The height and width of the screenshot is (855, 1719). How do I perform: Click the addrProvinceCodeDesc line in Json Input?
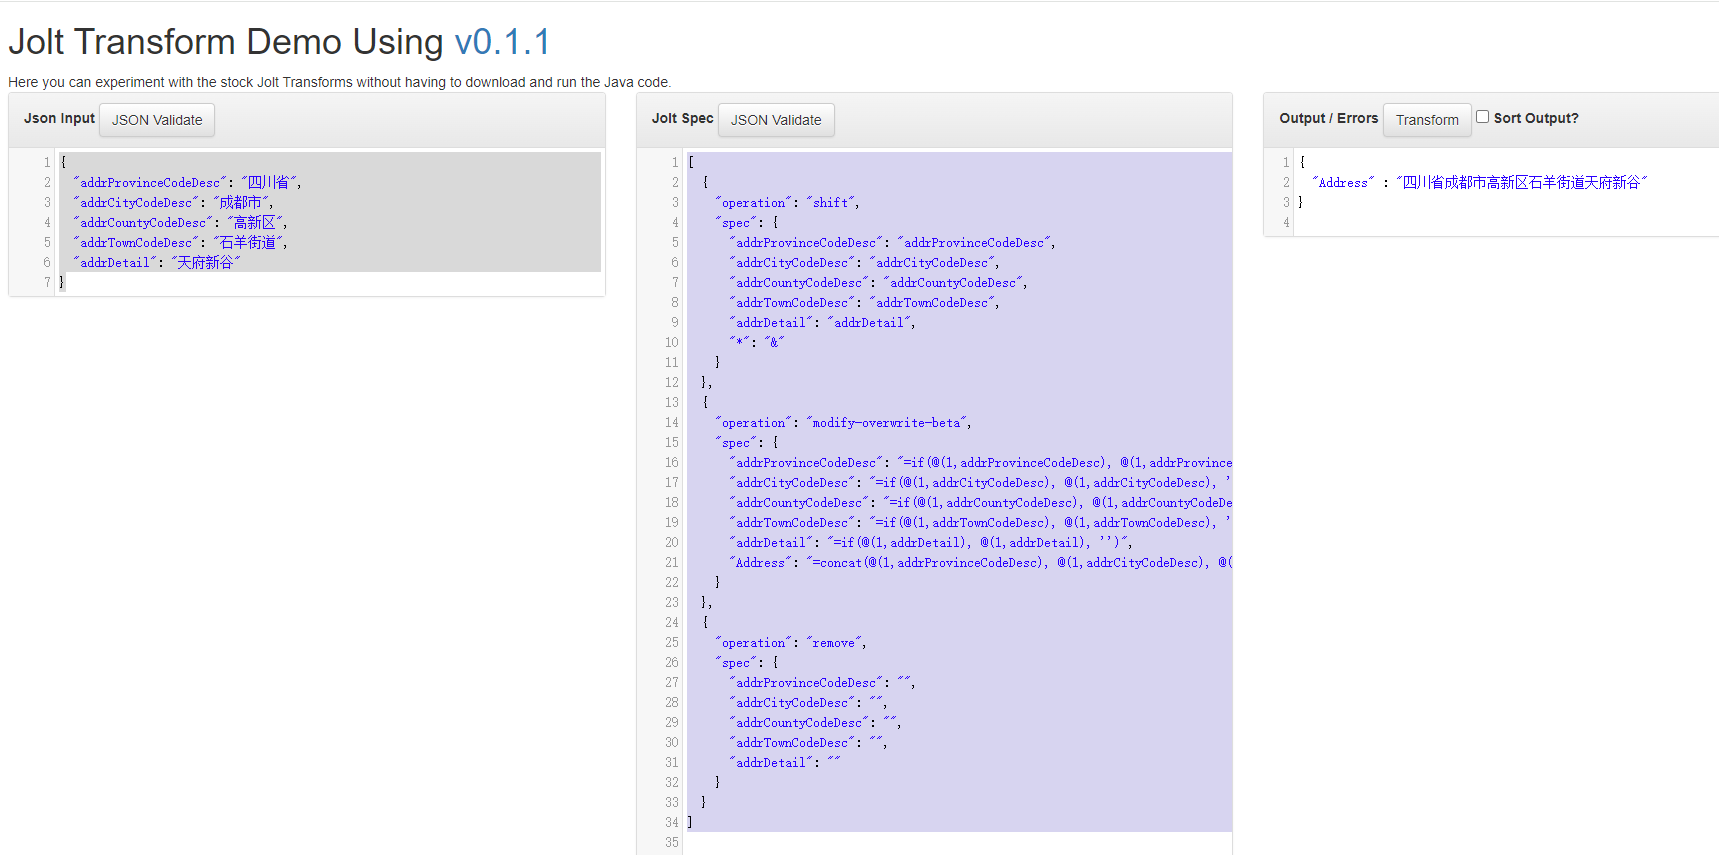point(188,182)
